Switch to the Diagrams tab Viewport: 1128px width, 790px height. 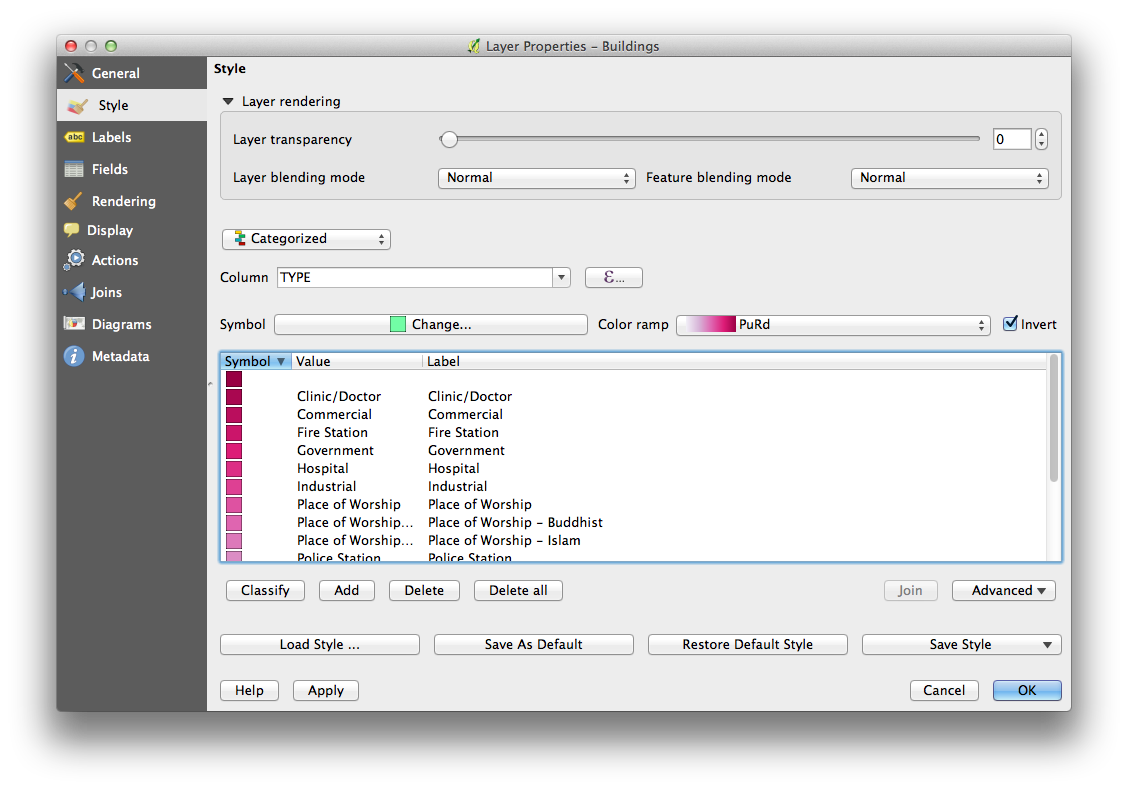coord(121,324)
